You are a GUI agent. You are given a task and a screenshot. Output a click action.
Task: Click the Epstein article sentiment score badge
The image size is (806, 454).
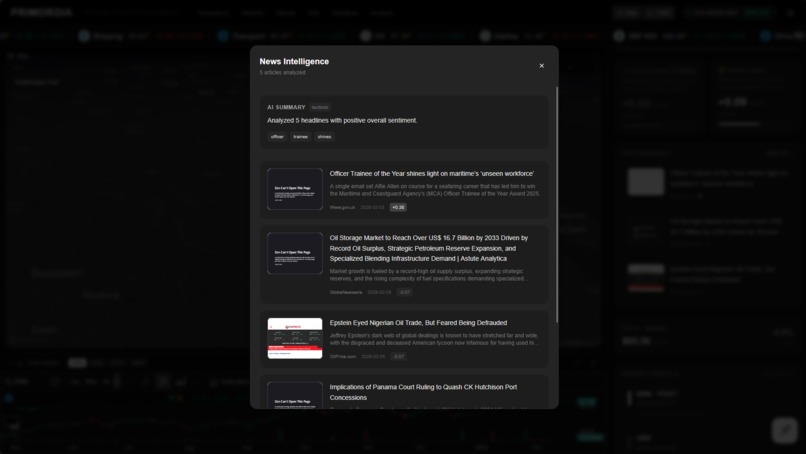398,356
